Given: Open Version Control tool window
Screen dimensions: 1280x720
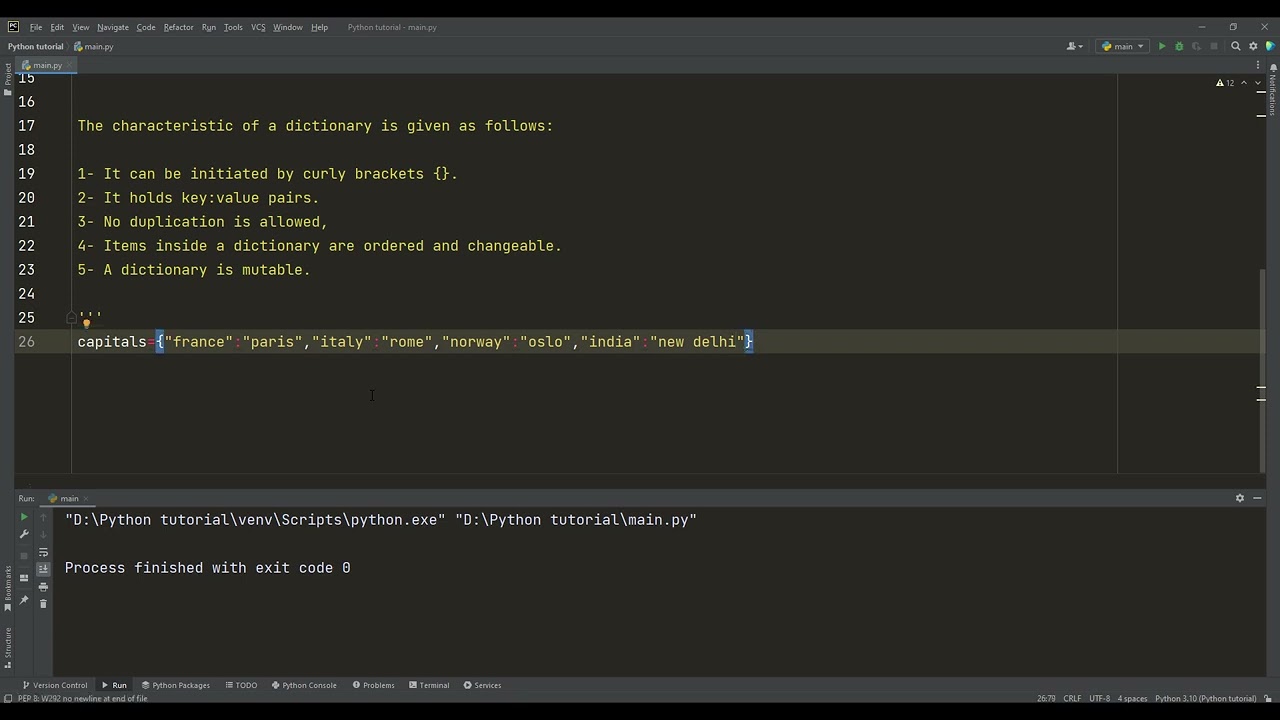Looking at the screenshot, I should (x=55, y=685).
